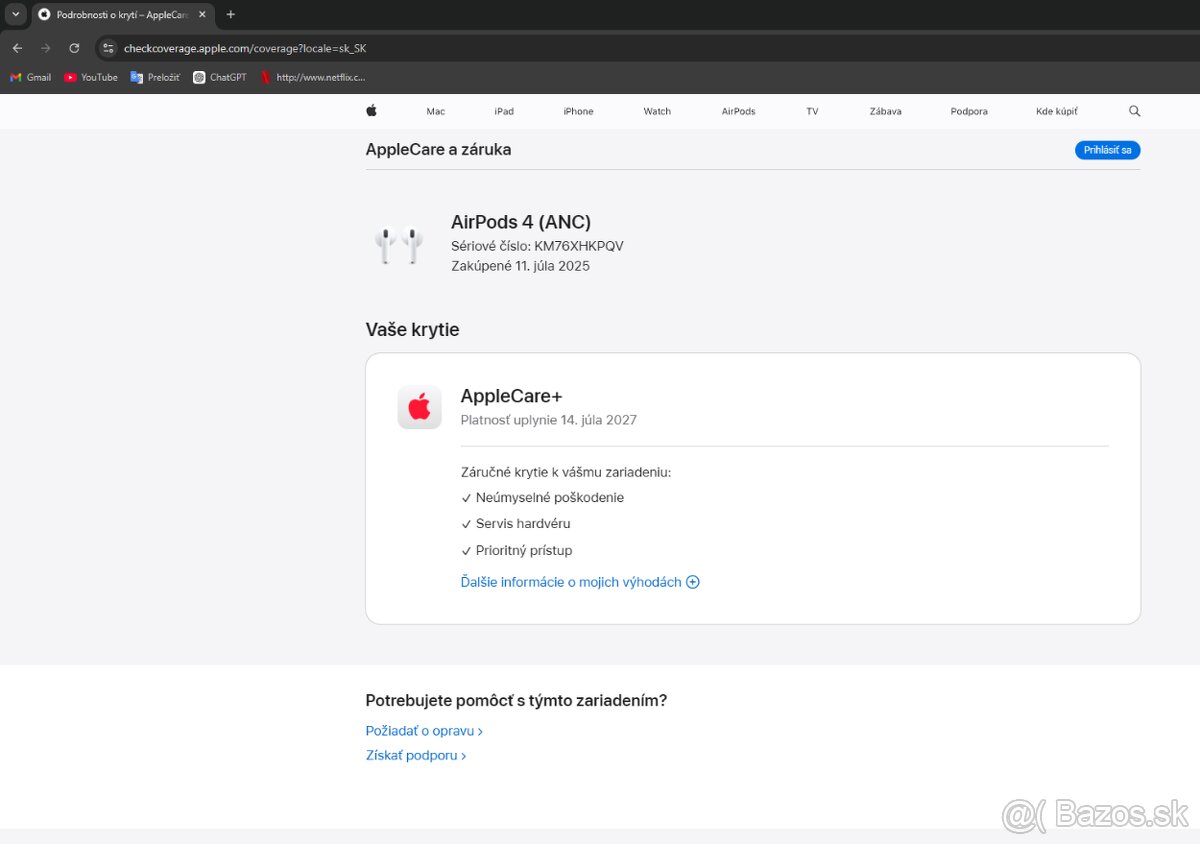
Task: Open the search magnifier icon
Action: point(1134,111)
